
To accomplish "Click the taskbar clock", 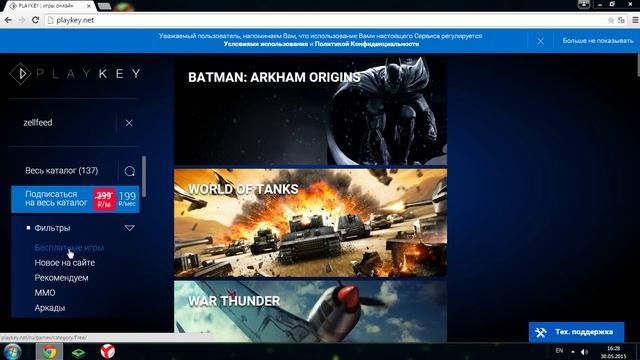I will click(x=613, y=352).
